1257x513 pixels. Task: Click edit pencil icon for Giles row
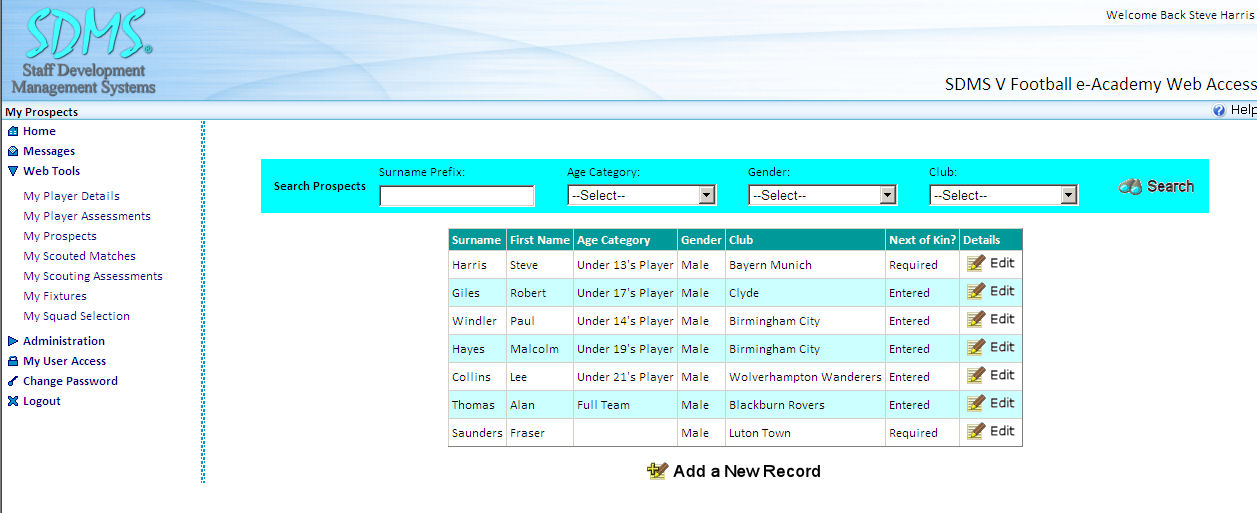(x=976, y=291)
